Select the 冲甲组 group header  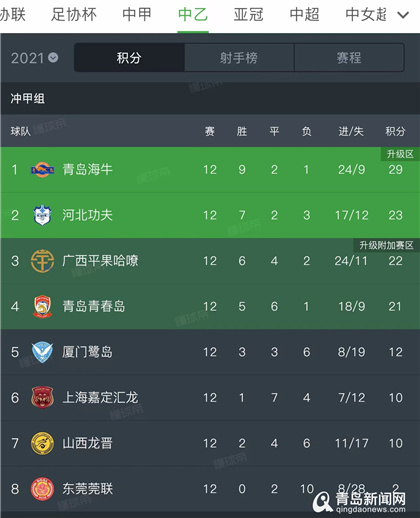(210, 99)
